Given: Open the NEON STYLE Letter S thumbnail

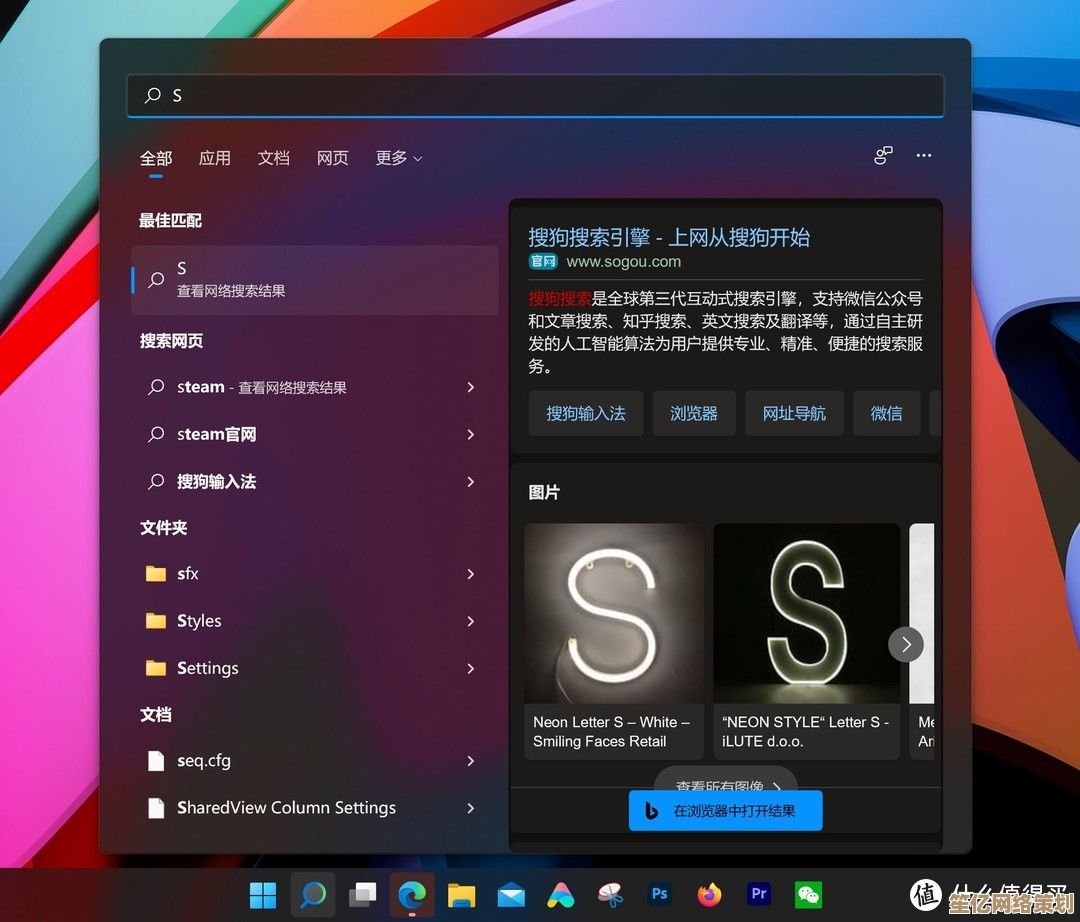Looking at the screenshot, I should [x=807, y=614].
